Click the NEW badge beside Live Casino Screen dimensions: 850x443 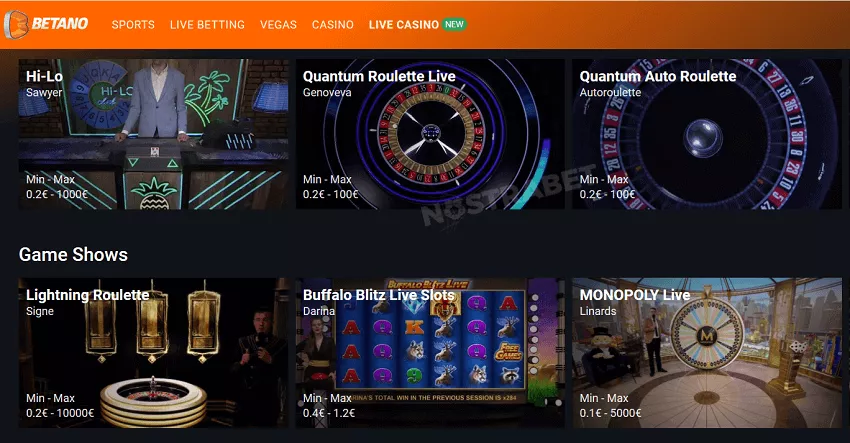[x=454, y=24]
